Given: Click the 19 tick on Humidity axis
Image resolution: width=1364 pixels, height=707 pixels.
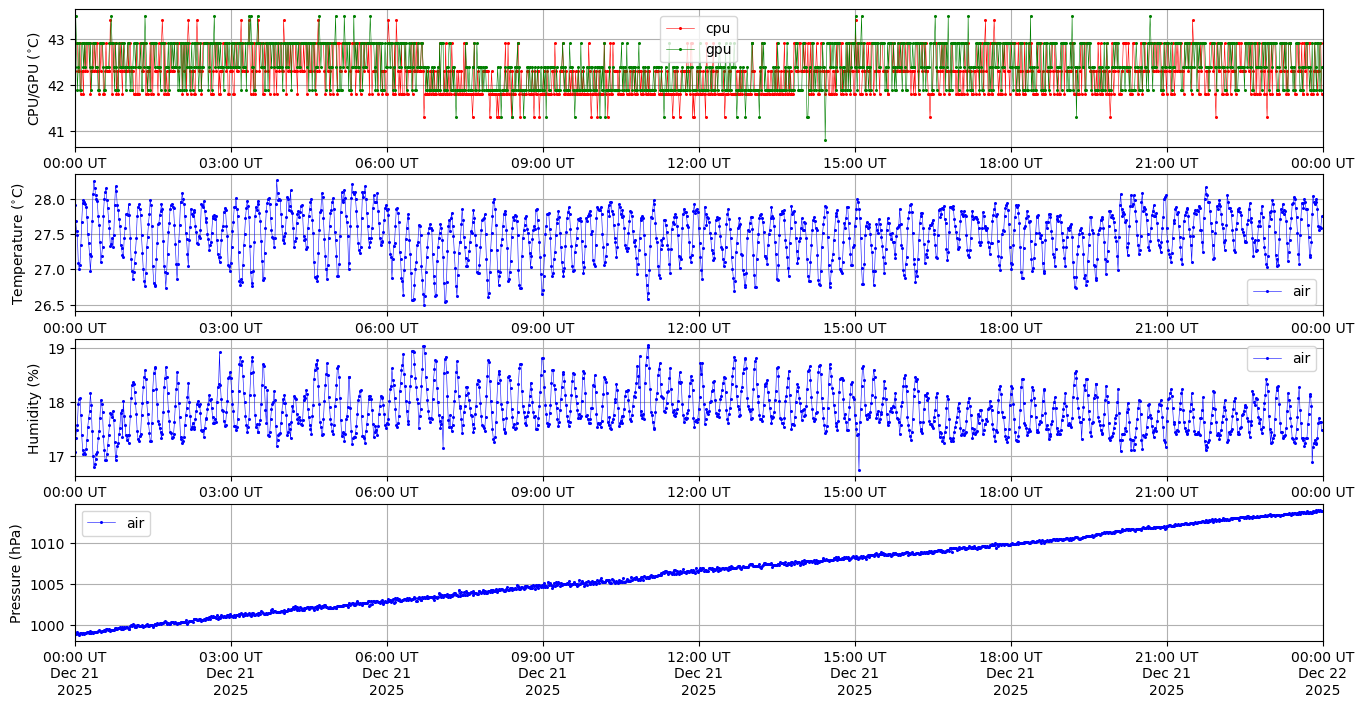Looking at the screenshot, I should (56, 349).
